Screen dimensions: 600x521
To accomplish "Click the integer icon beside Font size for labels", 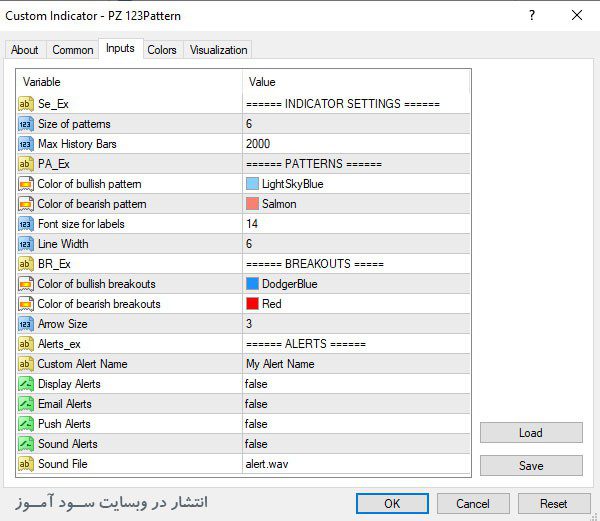I will [25, 224].
